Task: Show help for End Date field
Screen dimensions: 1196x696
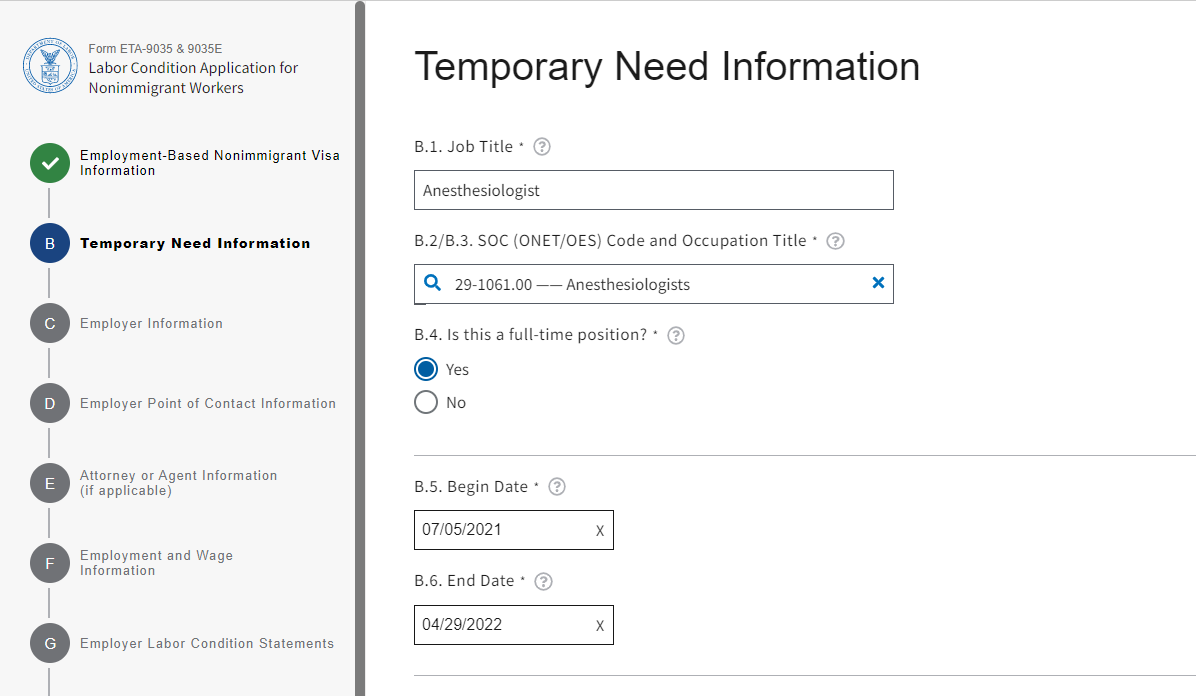Action: pyautogui.click(x=544, y=581)
